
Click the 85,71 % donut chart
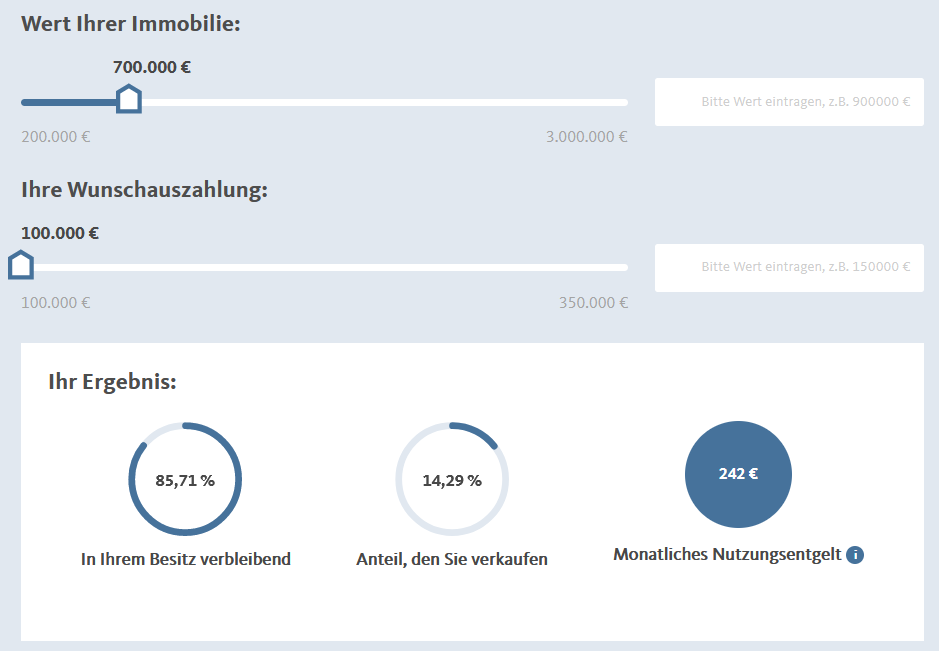click(185, 479)
